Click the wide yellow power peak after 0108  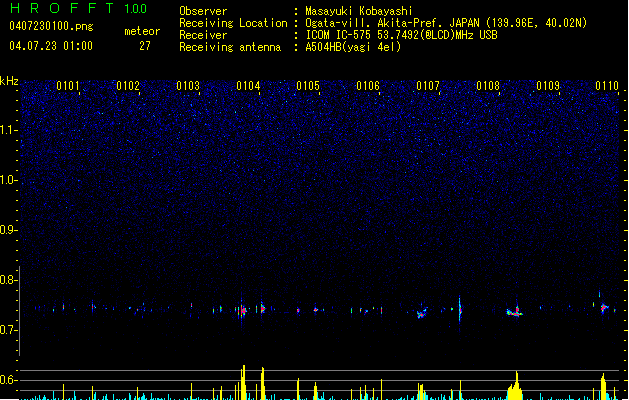(515, 386)
